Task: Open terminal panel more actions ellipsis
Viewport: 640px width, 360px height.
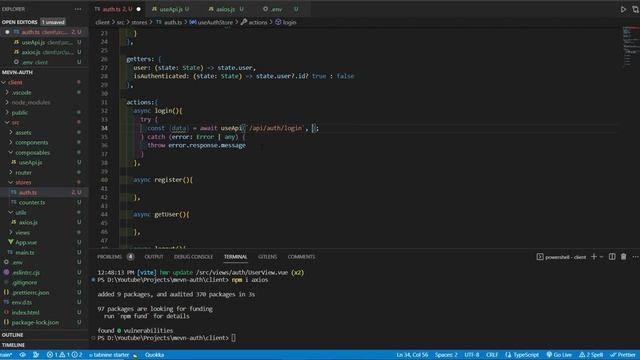Action: pos(635,257)
